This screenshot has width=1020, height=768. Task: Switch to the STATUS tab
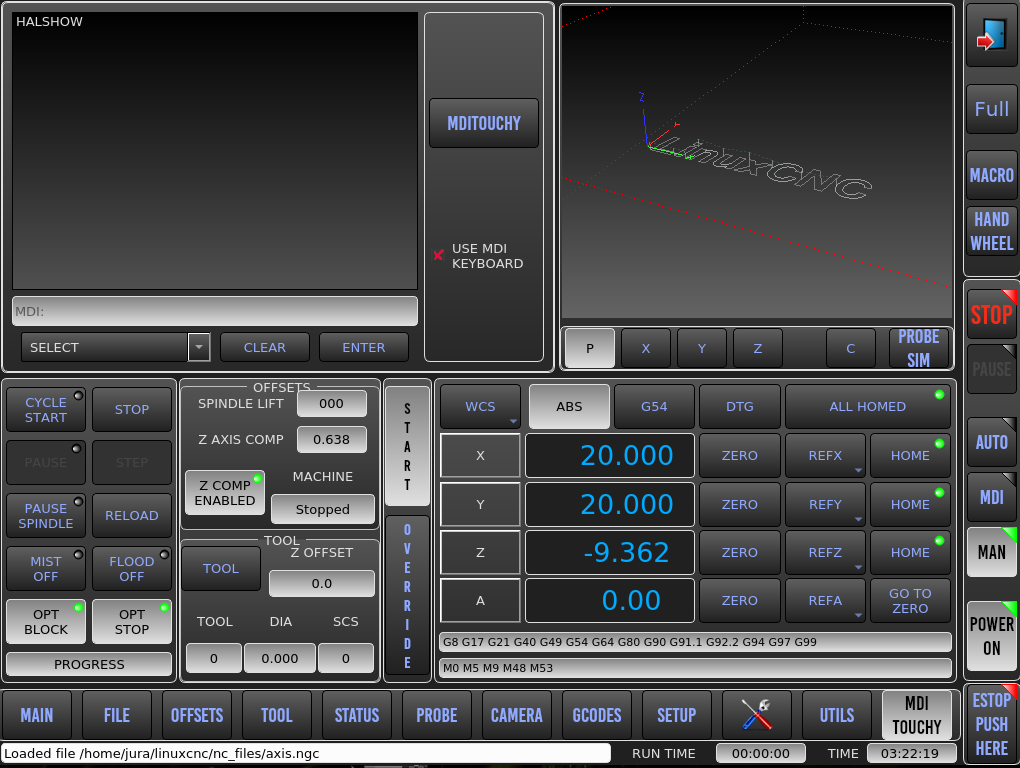coord(357,715)
